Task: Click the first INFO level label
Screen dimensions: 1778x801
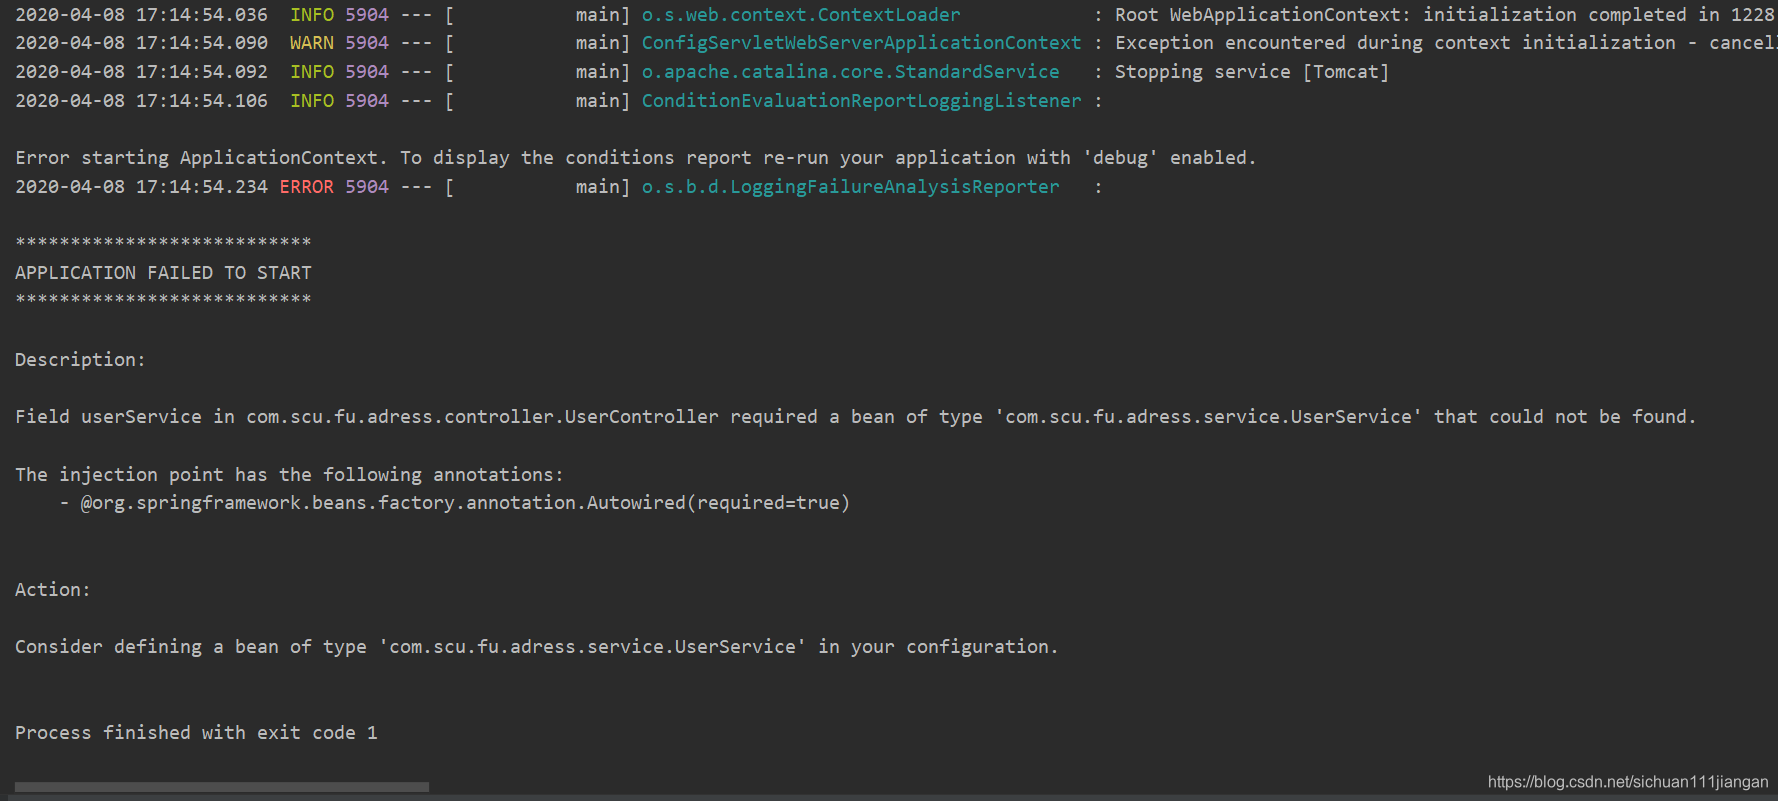Action: (312, 15)
